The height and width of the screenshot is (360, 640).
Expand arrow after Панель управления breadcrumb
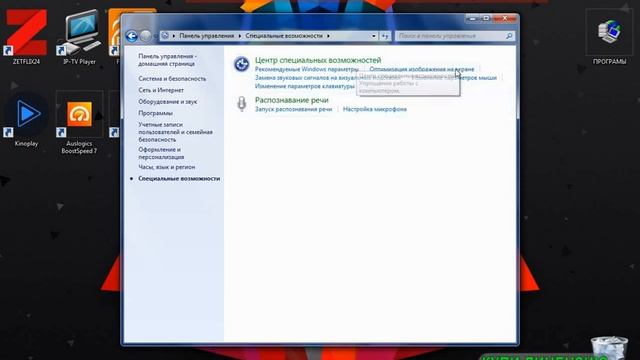240,36
